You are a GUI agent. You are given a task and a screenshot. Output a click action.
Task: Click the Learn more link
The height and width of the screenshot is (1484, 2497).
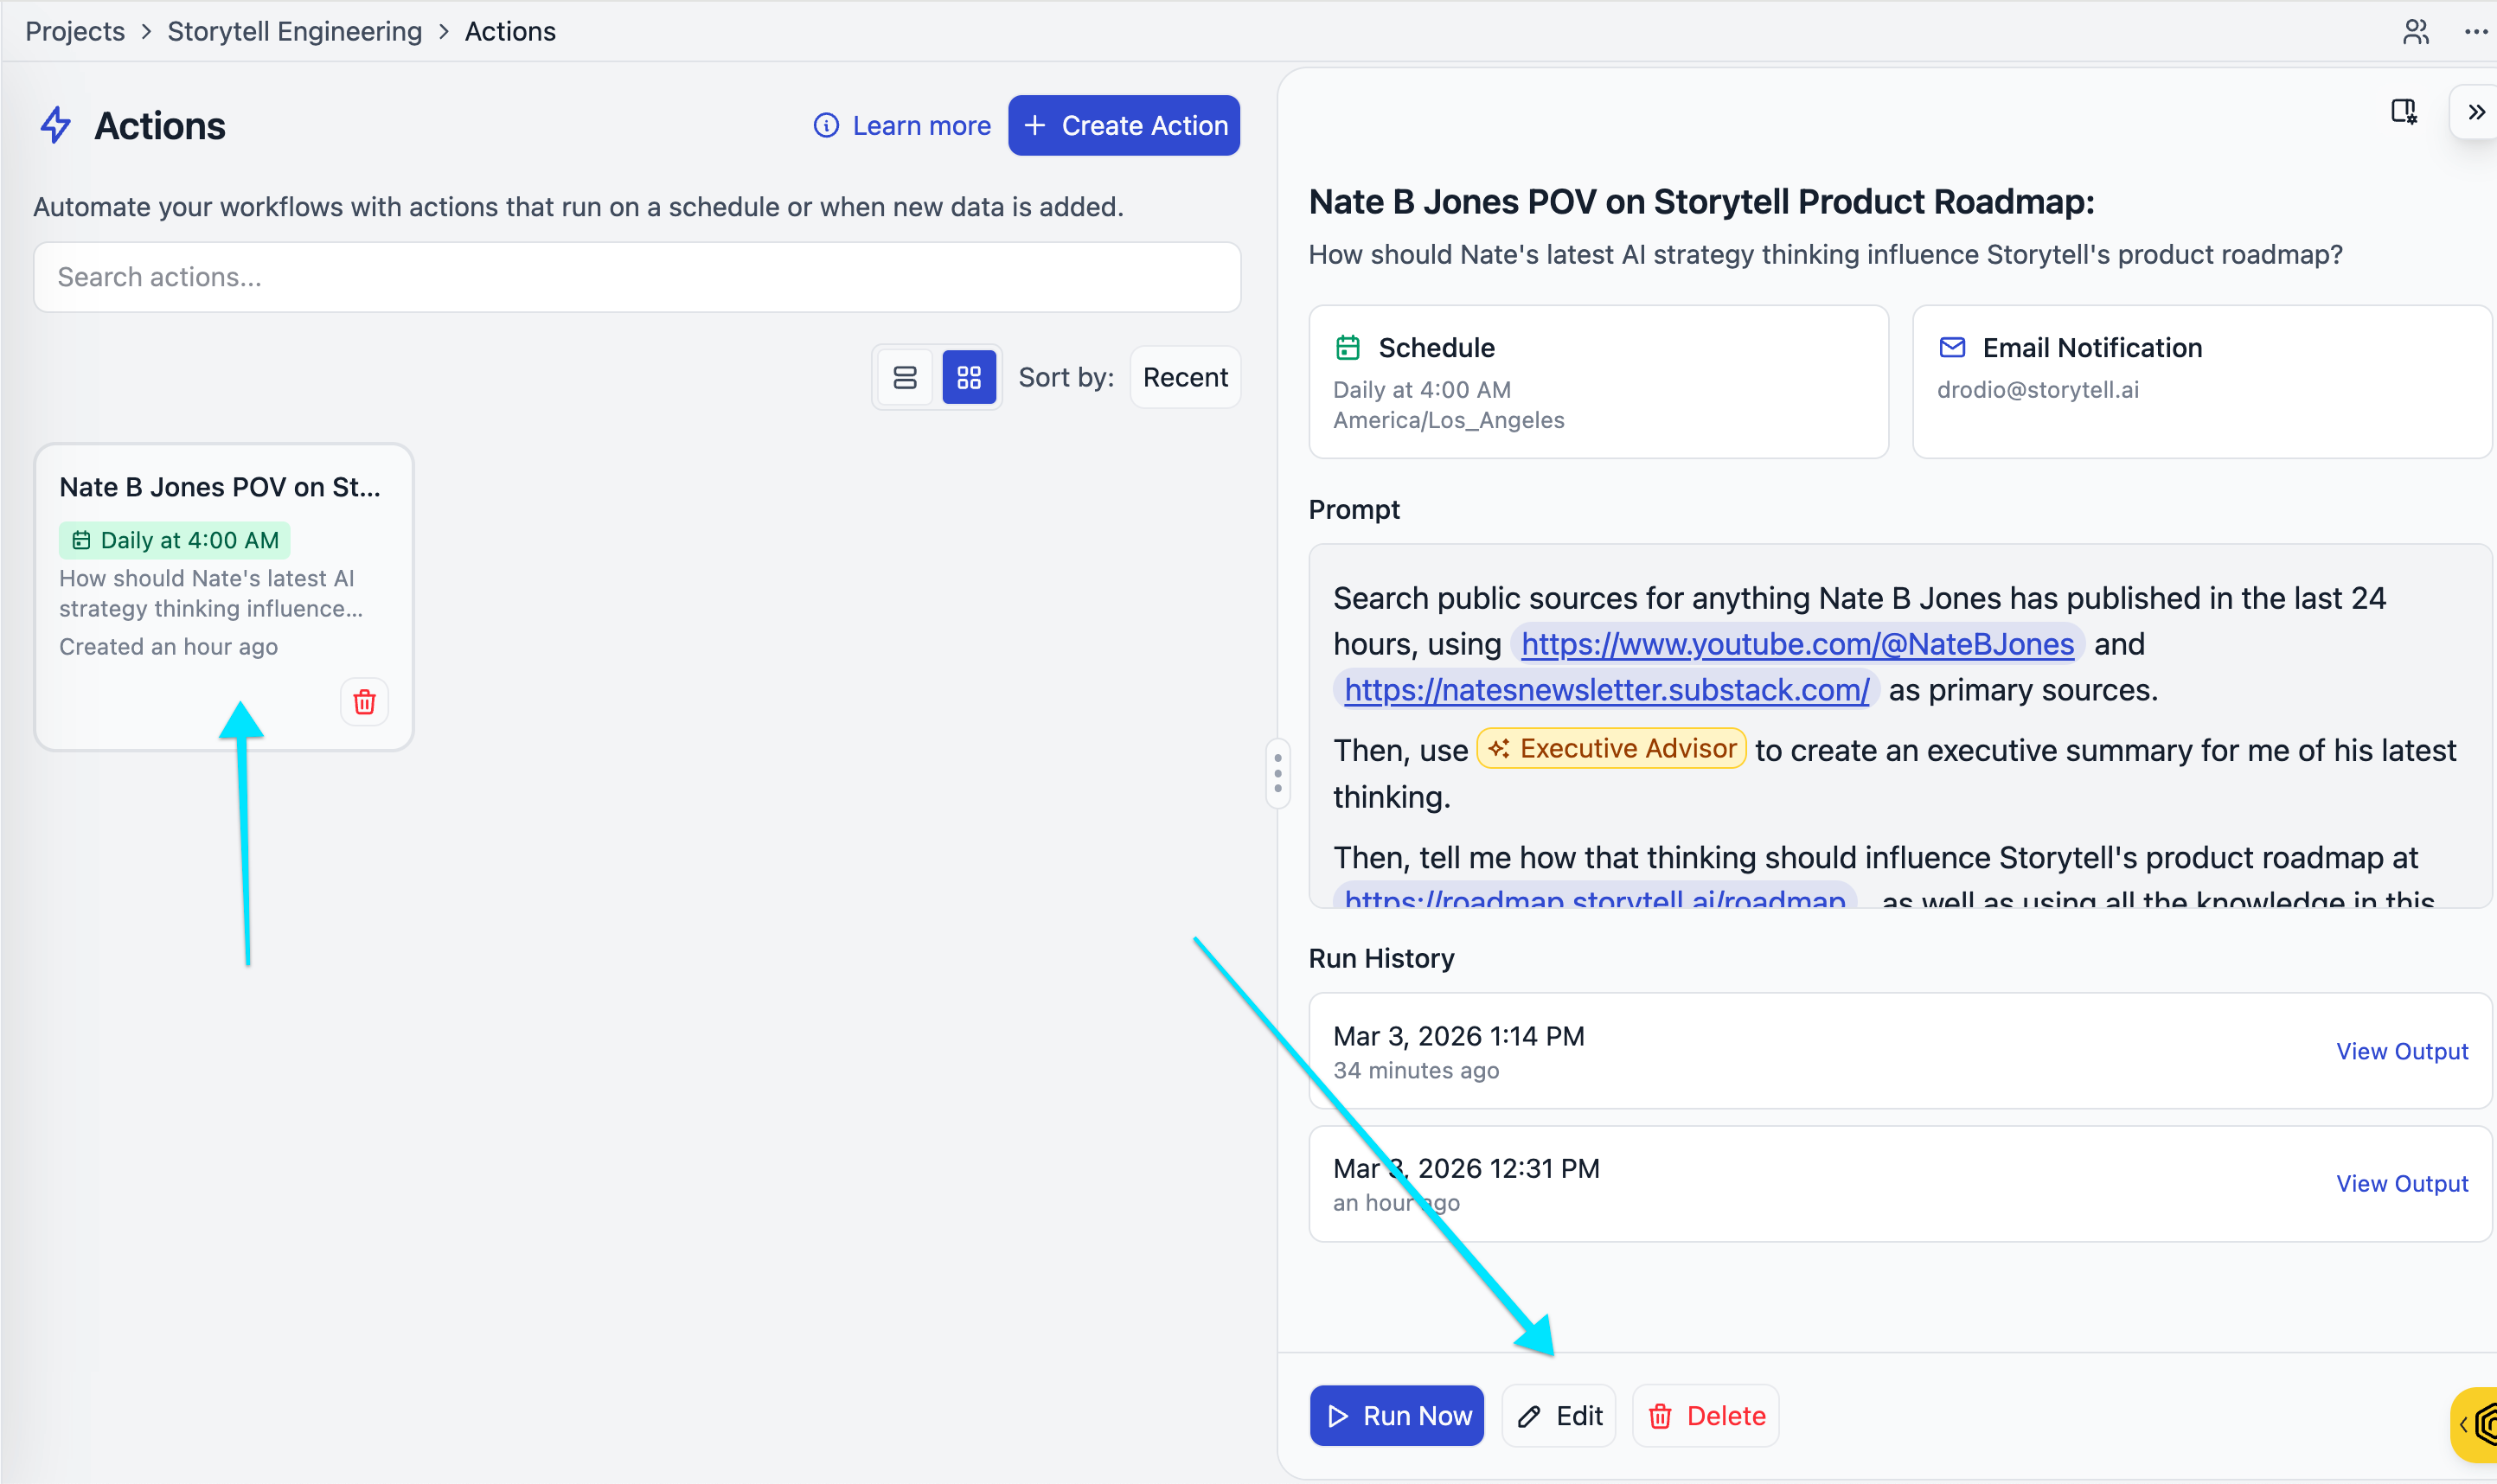(921, 126)
